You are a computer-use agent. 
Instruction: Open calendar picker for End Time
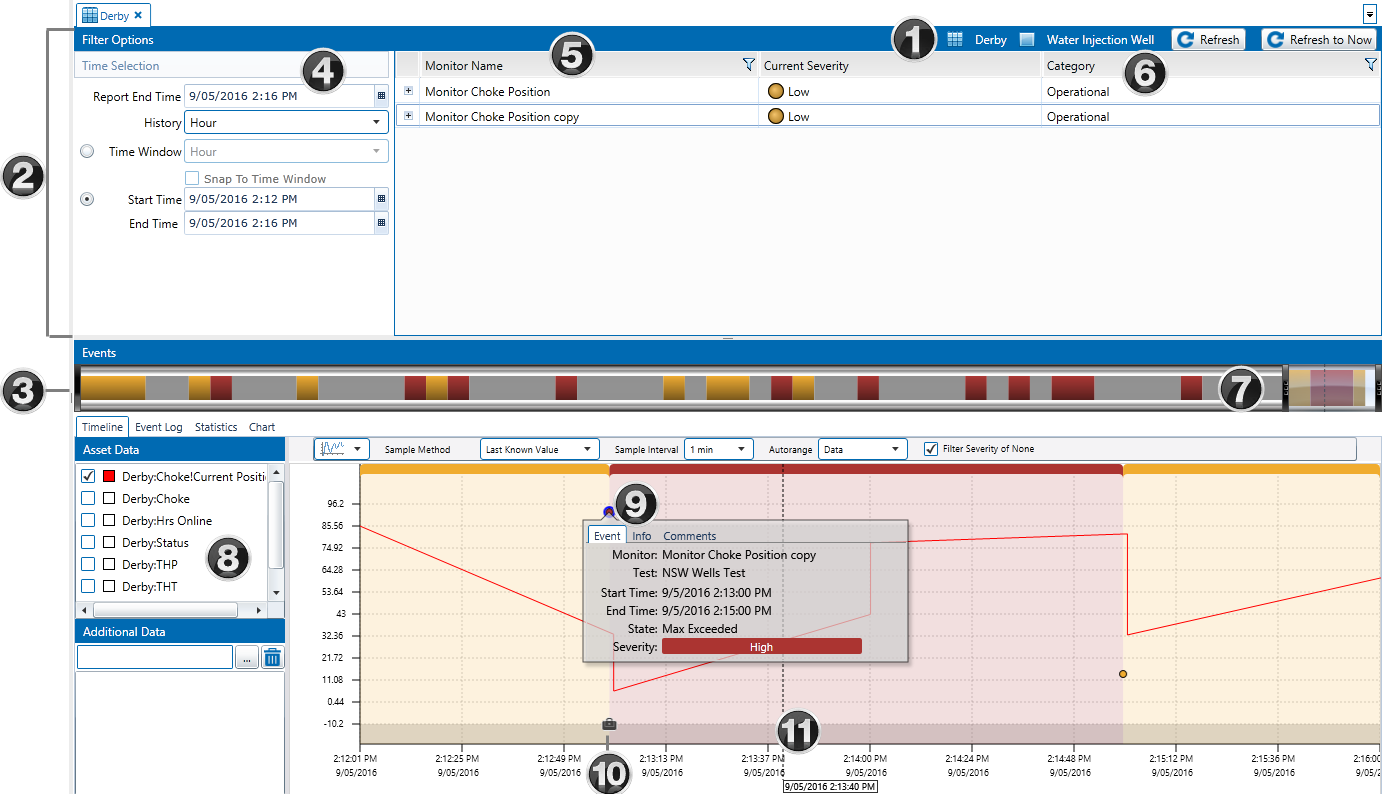pyautogui.click(x=381, y=224)
